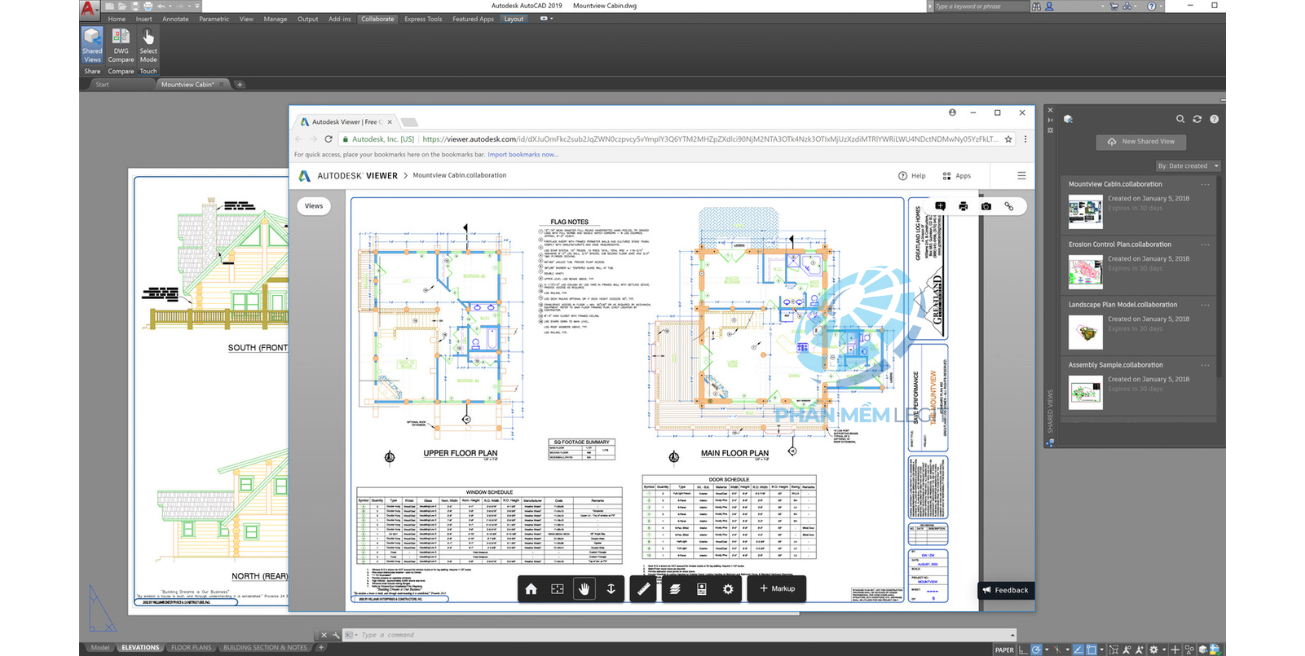Click the Plot printer icon in quick access toolbar
The width and height of the screenshot is (1305, 656).
click(149, 6)
